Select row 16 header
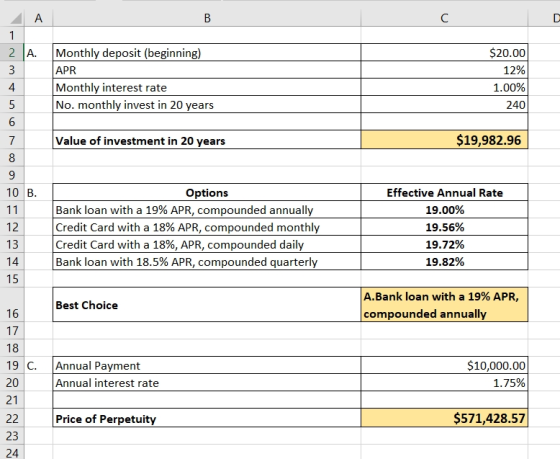 pos(12,305)
